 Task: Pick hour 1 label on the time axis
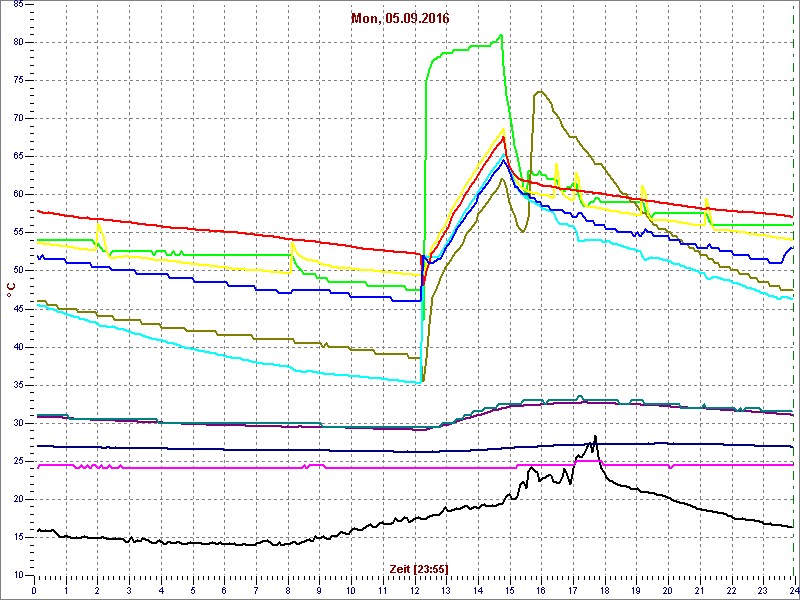pyautogui.click(x=66, y=589)
